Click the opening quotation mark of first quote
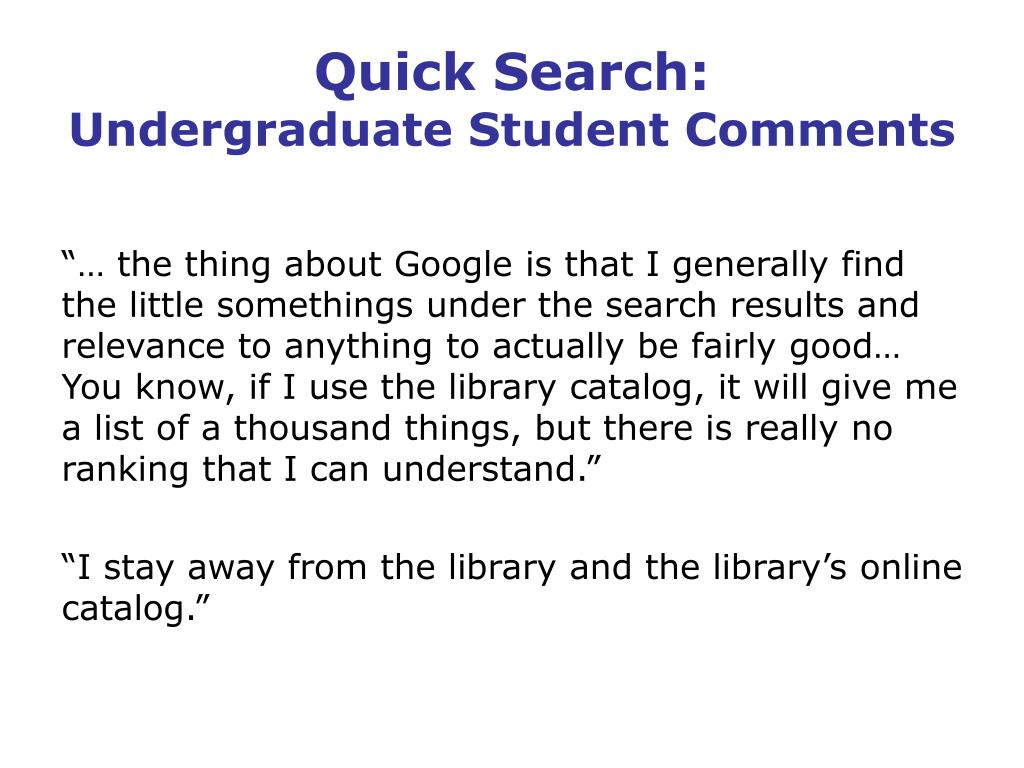 point(69,257)
